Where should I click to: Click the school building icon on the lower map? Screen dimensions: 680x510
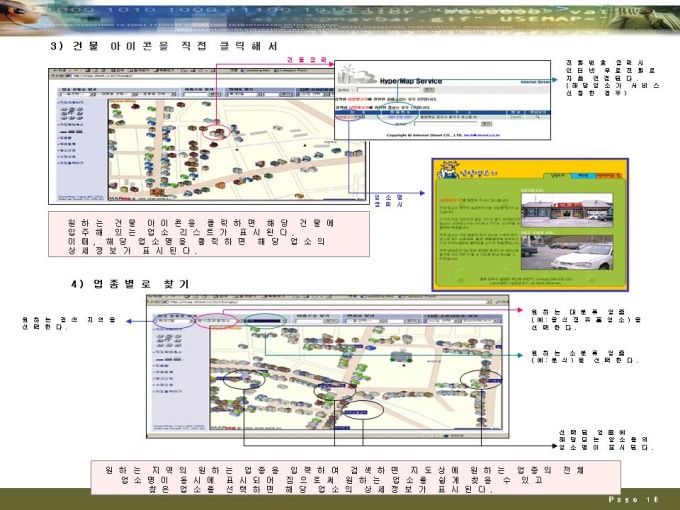coord(402,356)
